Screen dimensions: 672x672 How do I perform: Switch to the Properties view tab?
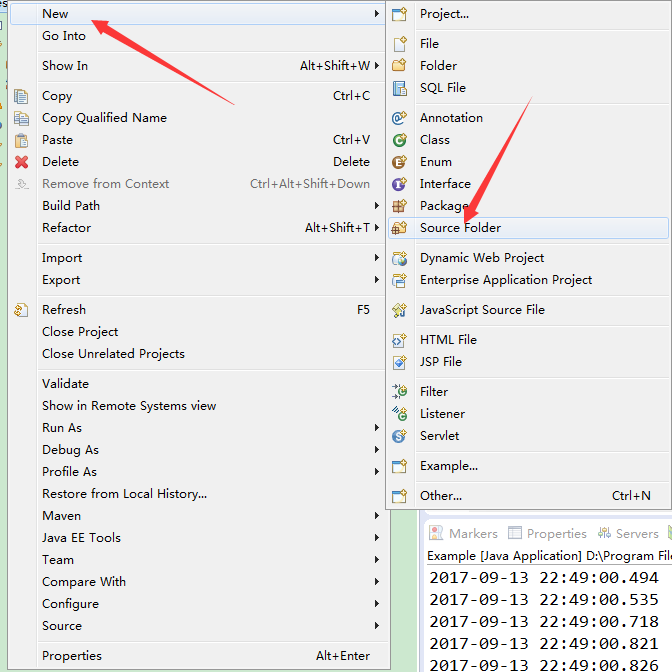[x=547, y=534]
